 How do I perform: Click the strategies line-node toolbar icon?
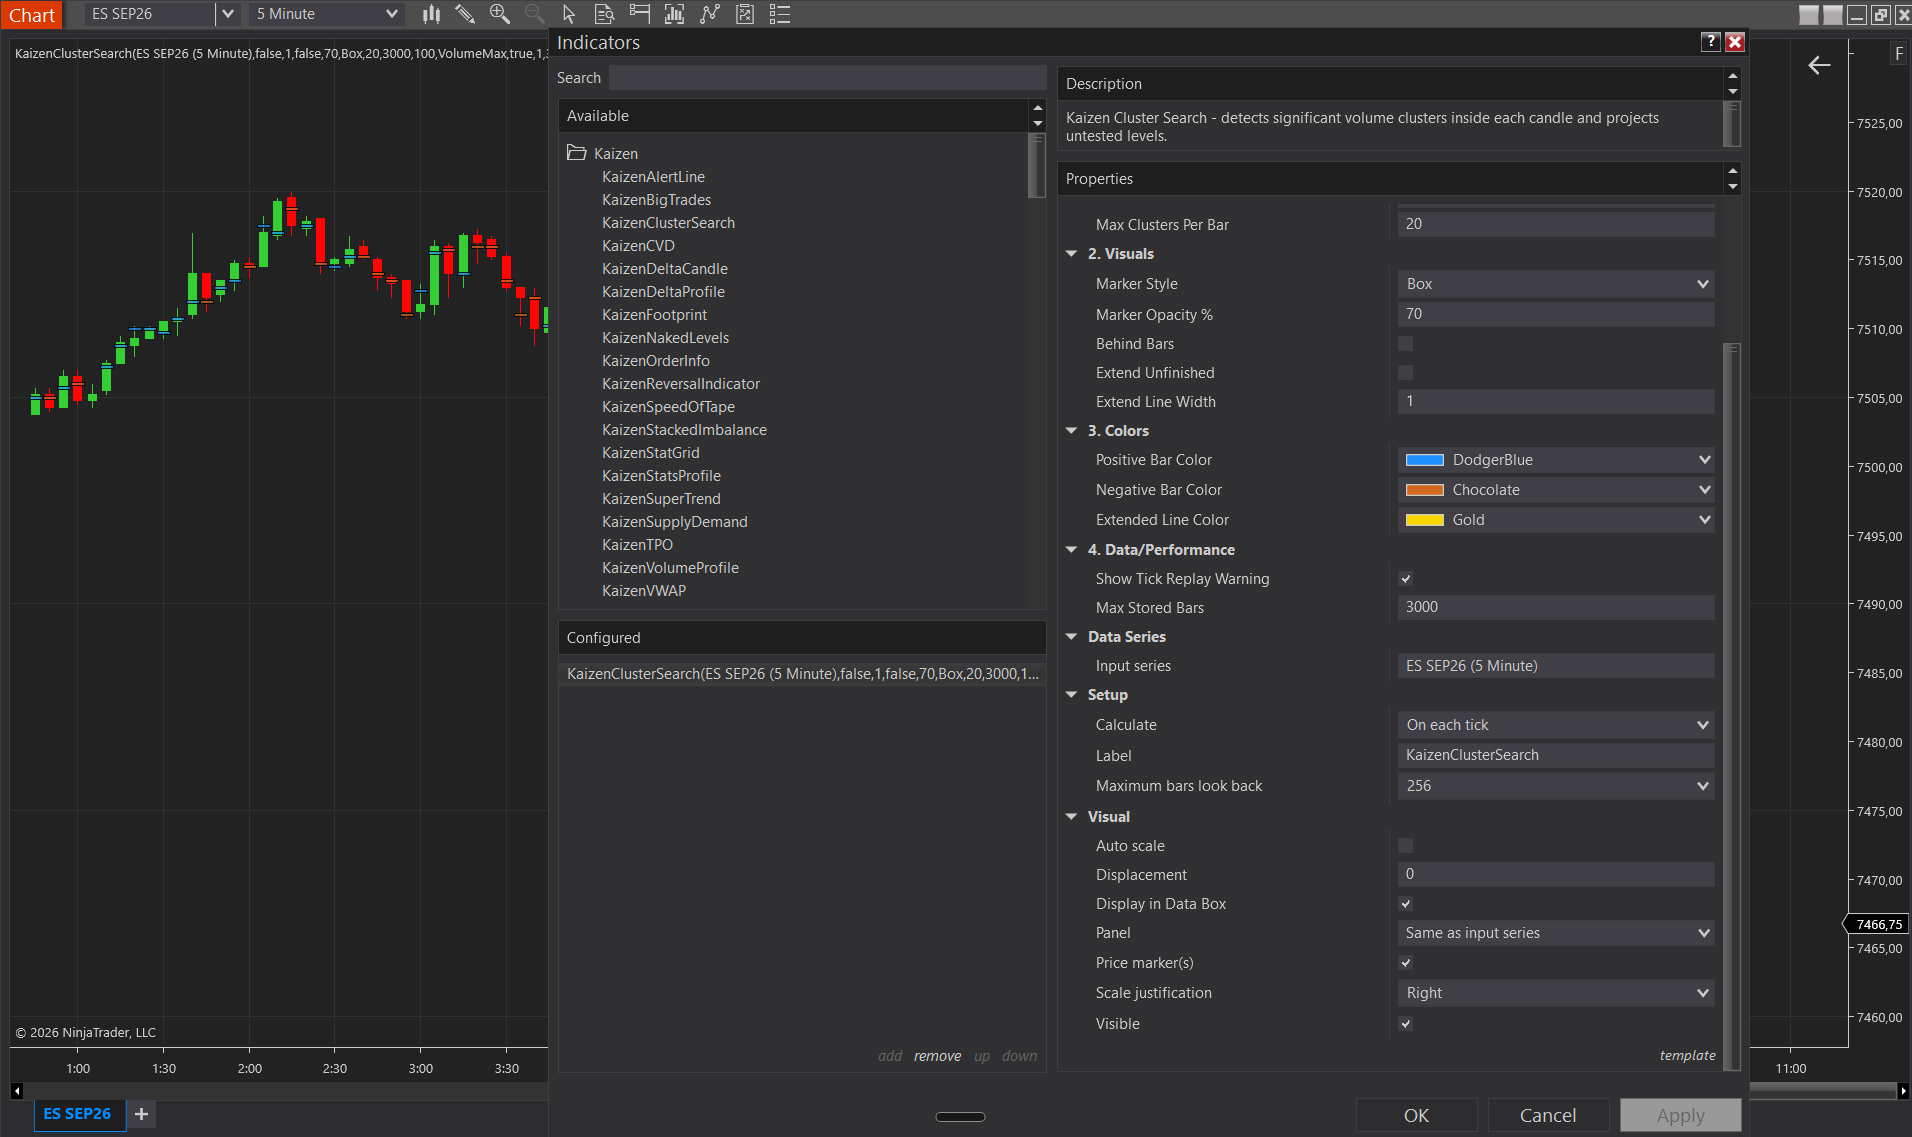point(710,14)
